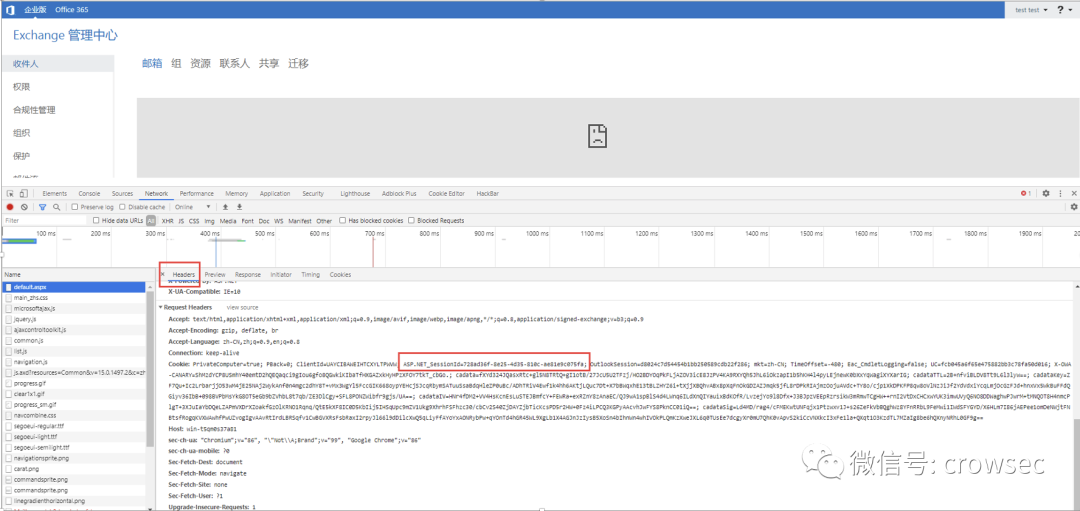Select the Headers tab

point(184,275)
